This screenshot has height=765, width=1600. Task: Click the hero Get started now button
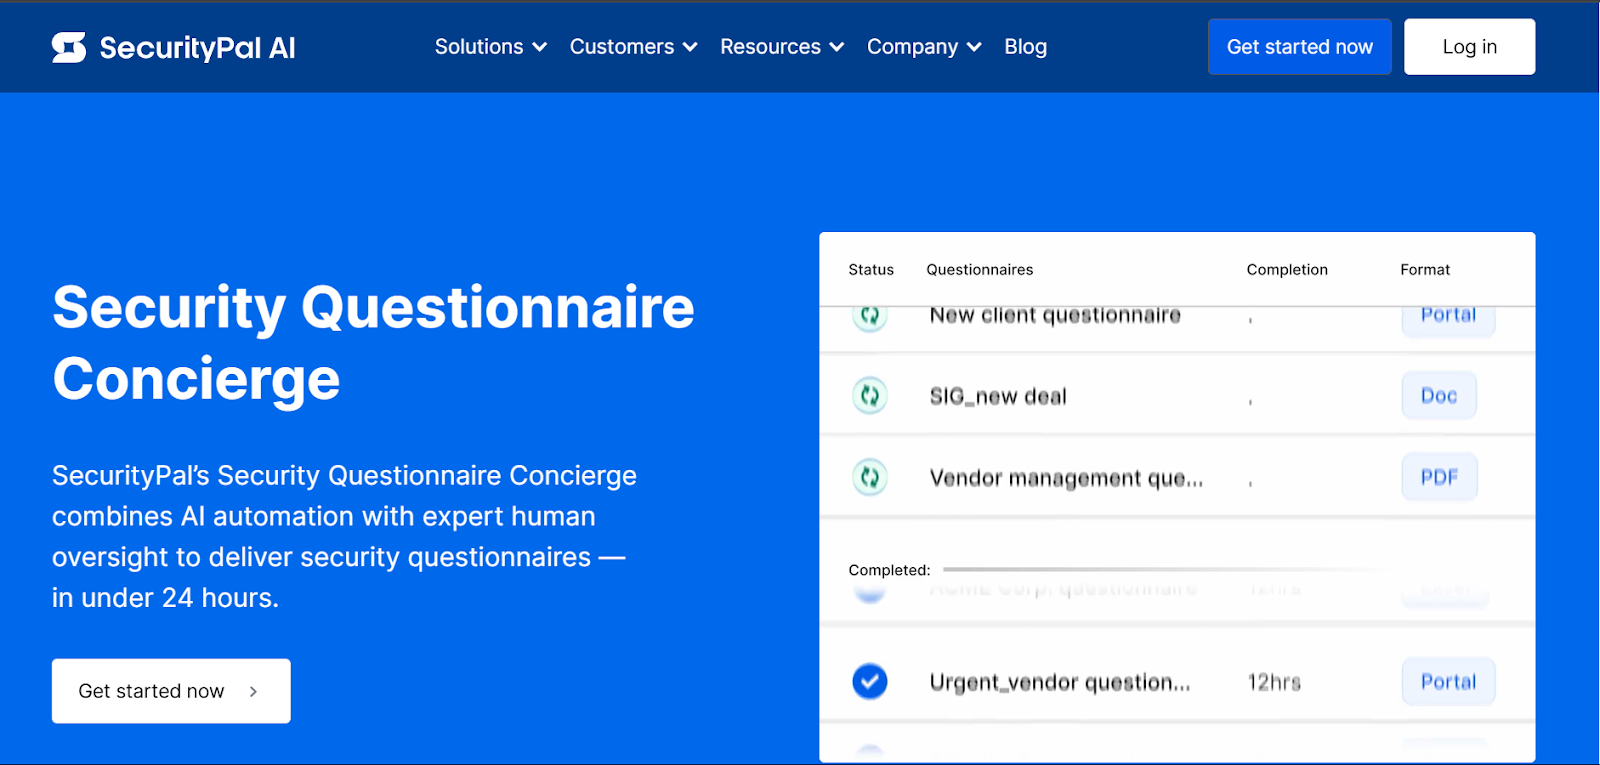click(x=171, y=691)
